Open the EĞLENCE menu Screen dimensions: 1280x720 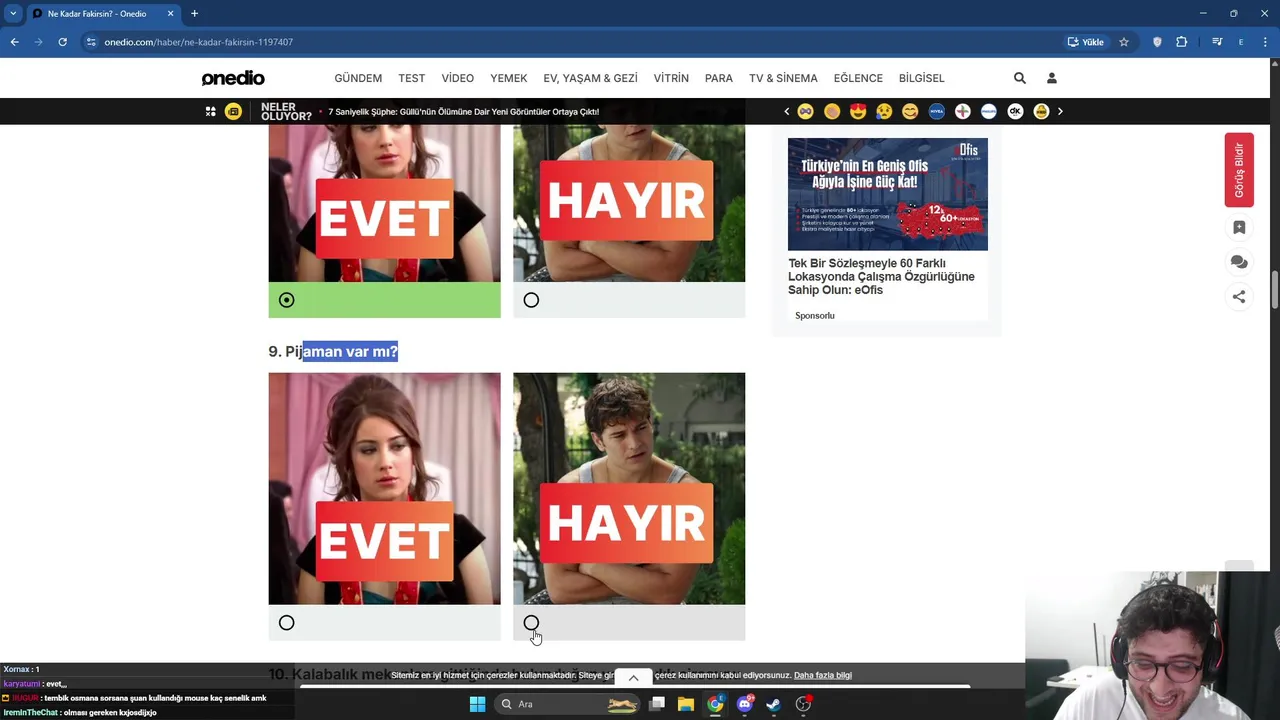tap(858, 78)
